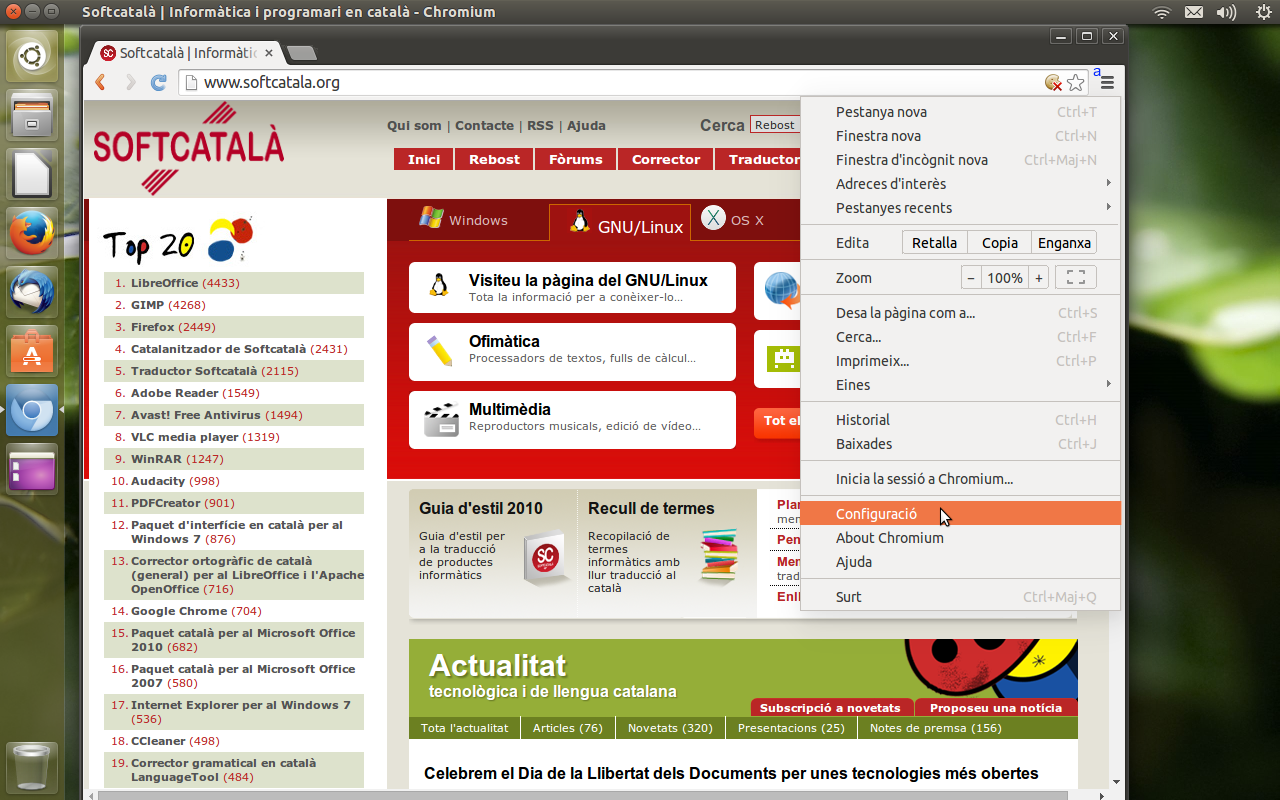The width and height of the screenshot is (1280, 800).
Task: Click the Corrector navigation button
Action: pos(666,159)
